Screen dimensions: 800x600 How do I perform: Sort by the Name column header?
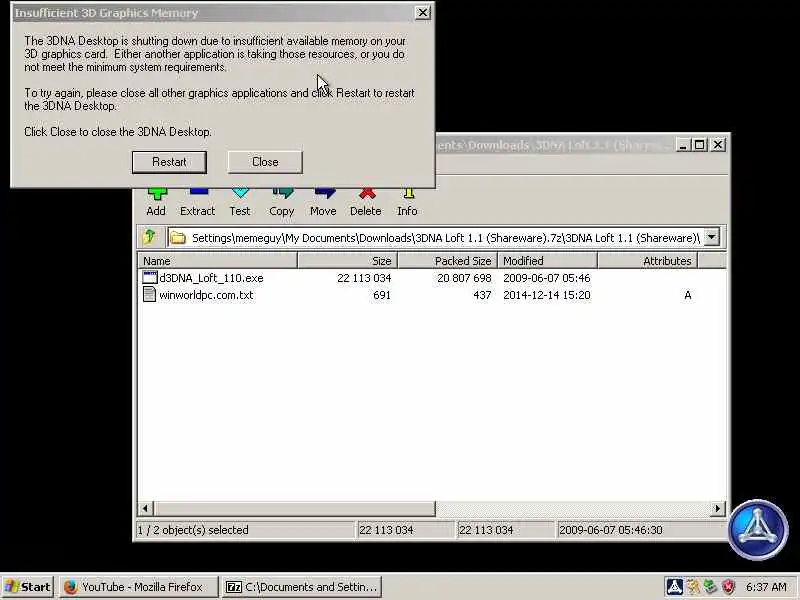(217, 261)
